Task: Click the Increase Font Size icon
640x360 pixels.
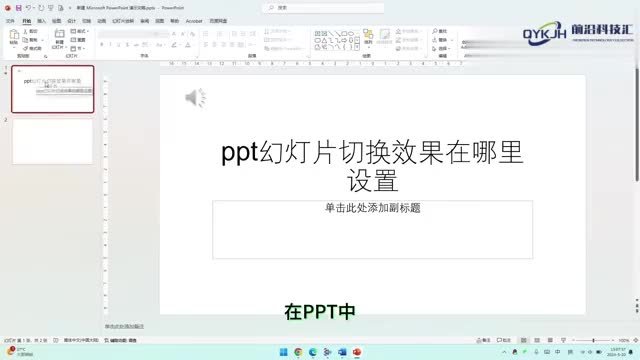Action: (174, 34)
